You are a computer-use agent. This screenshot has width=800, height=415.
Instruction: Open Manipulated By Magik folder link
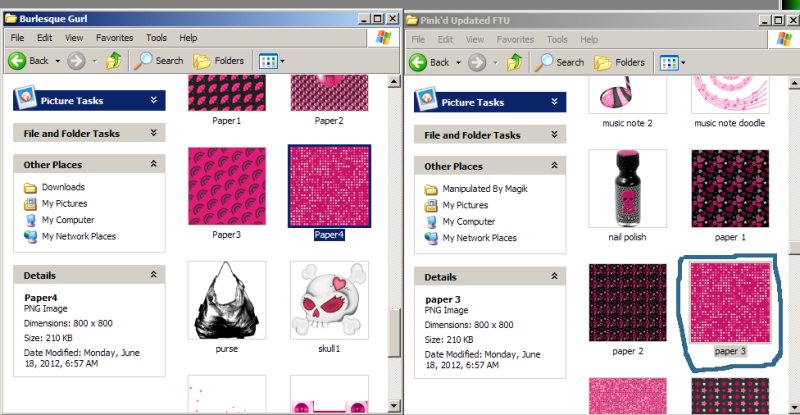[x=485, y=189]
